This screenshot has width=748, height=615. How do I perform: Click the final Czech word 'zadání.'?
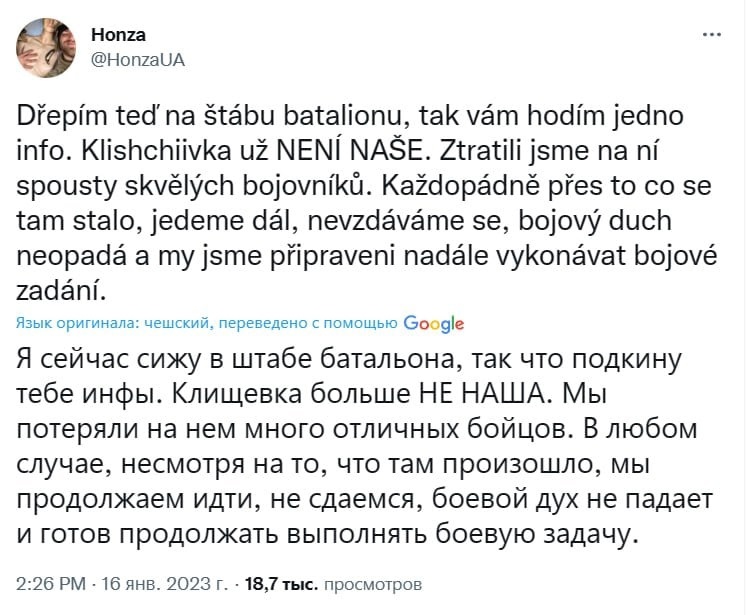pos(61,291)
